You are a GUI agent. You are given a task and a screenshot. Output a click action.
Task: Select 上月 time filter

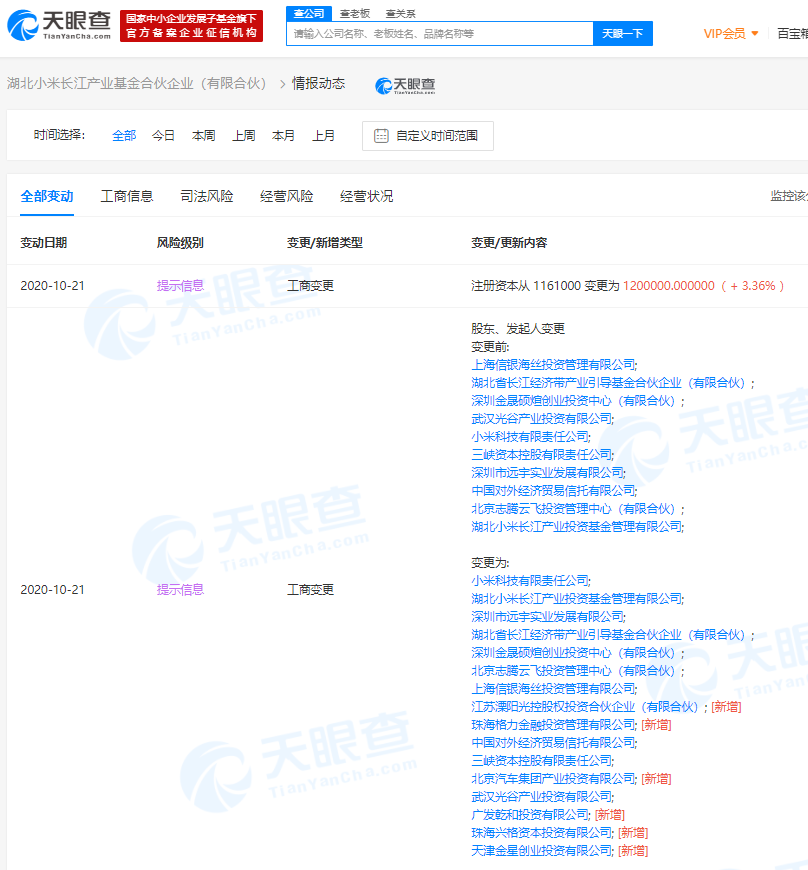324,135
